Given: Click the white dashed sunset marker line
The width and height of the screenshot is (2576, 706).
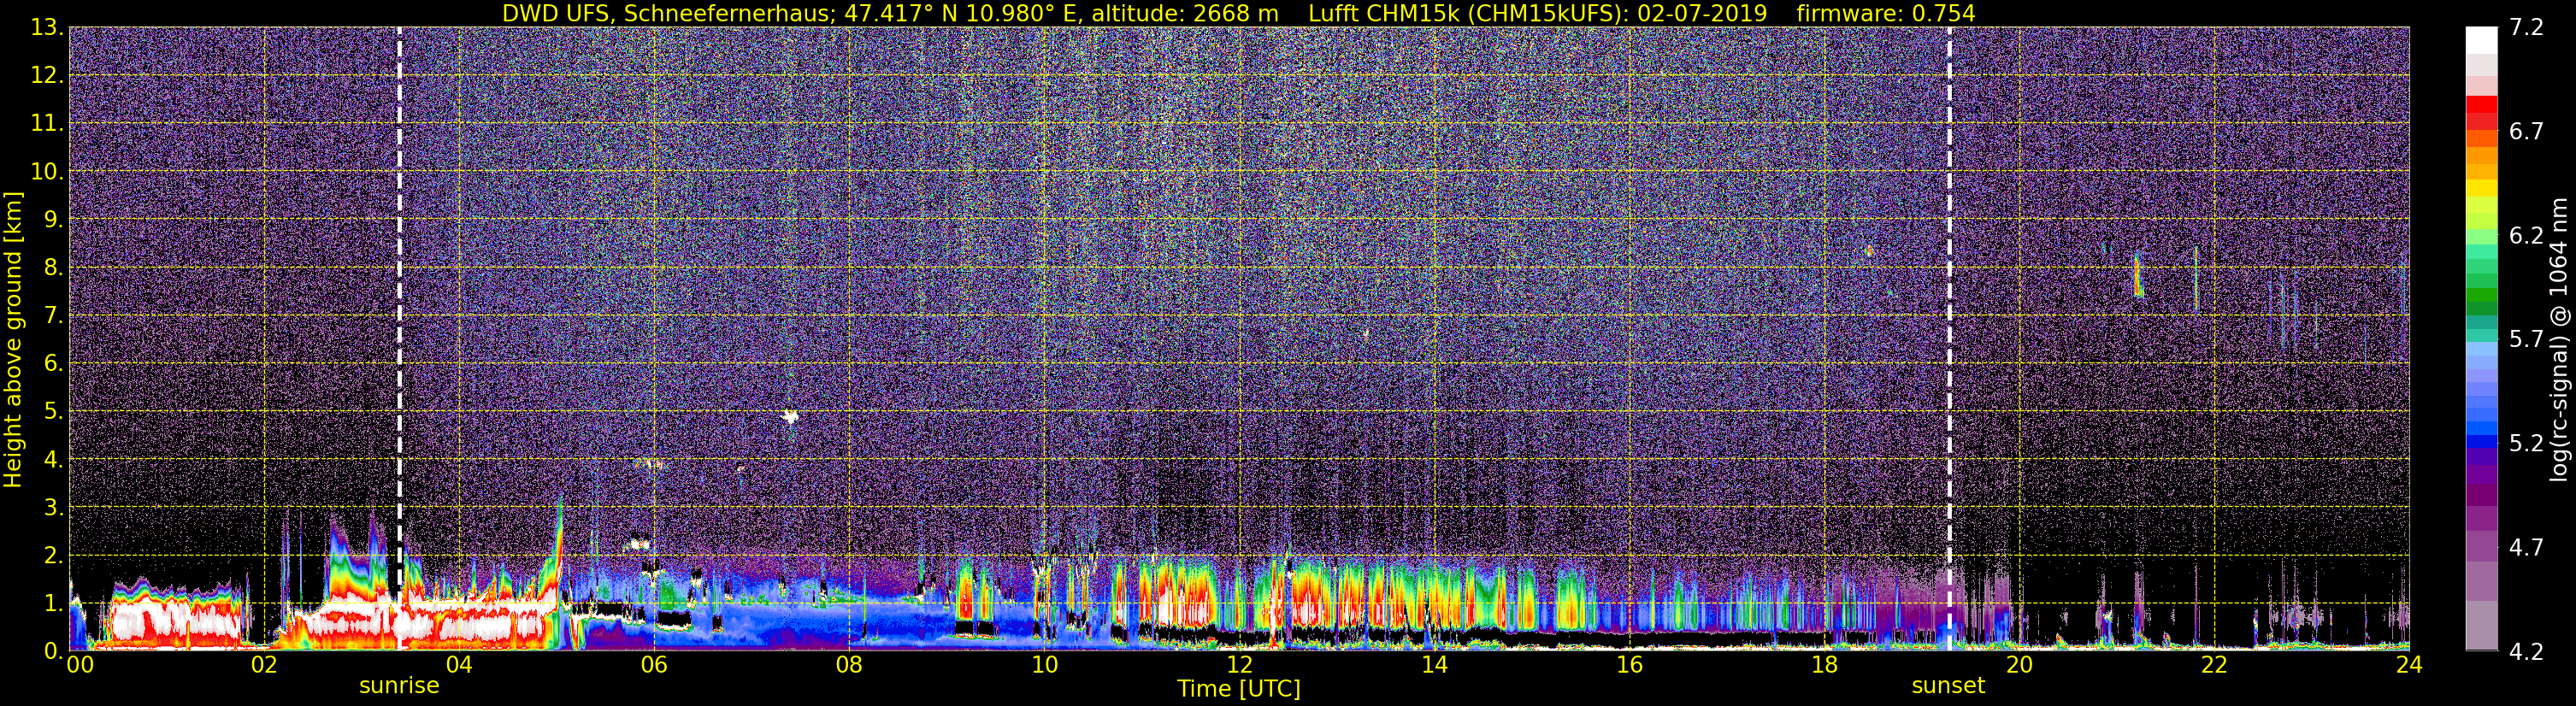Looking at the screenshot, I should coord(1949,338).
